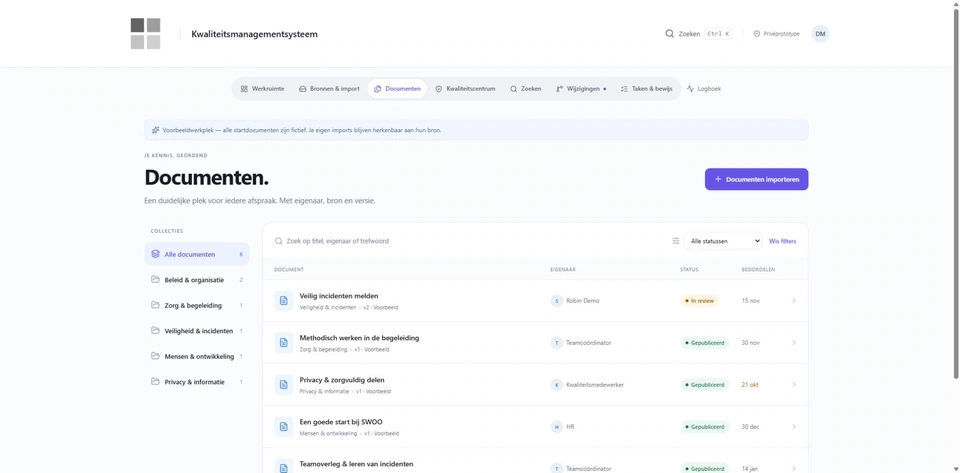Open the Kwaliteitscentrum tab

click(465, 89)
